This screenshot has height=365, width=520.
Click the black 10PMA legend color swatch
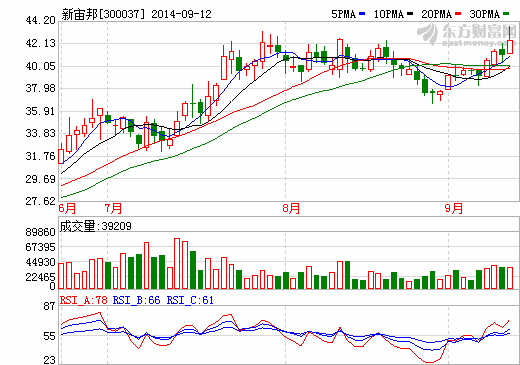pos(410,14)
